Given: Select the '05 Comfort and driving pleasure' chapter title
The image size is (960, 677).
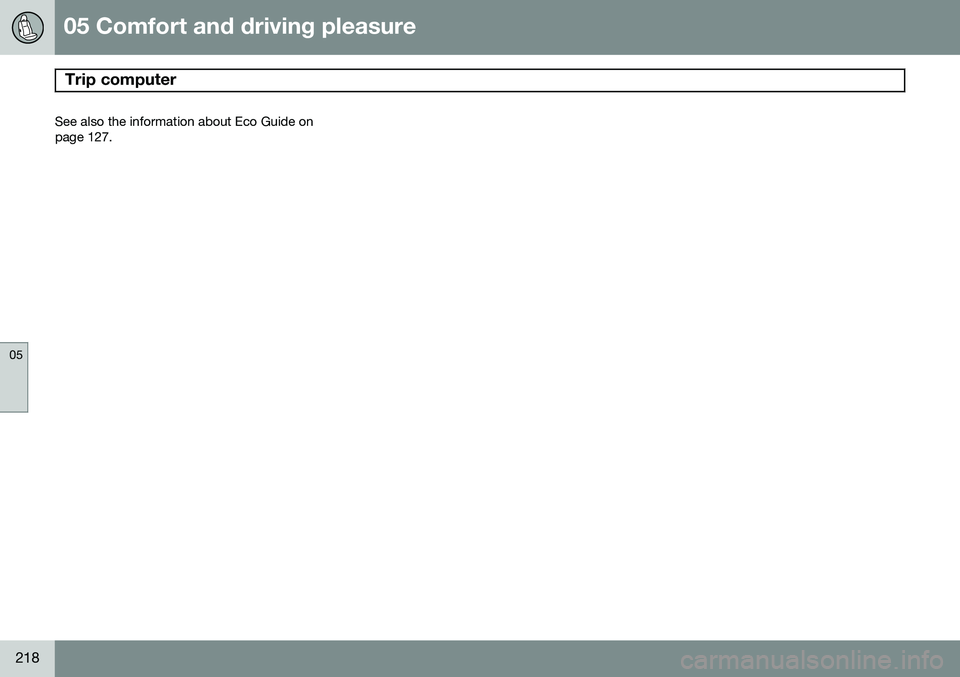Looking at the screenshot, I should 239,26.
